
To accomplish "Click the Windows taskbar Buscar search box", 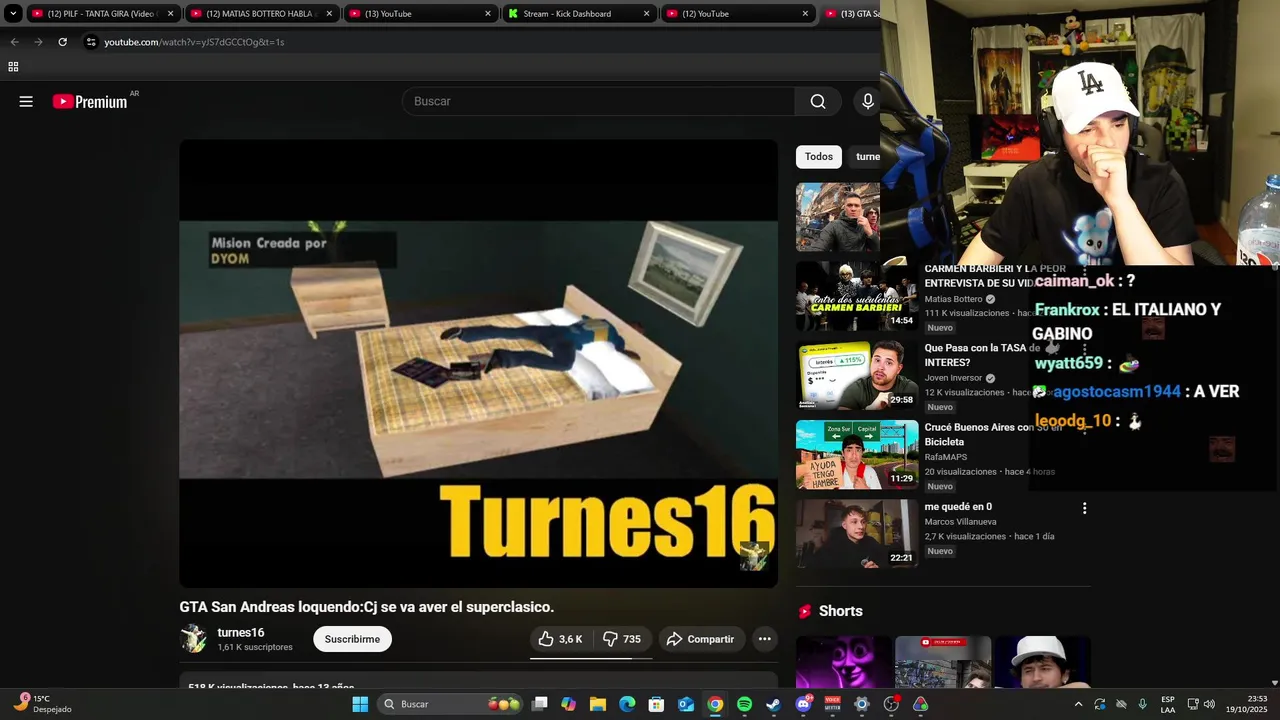I will click(450, 704).
